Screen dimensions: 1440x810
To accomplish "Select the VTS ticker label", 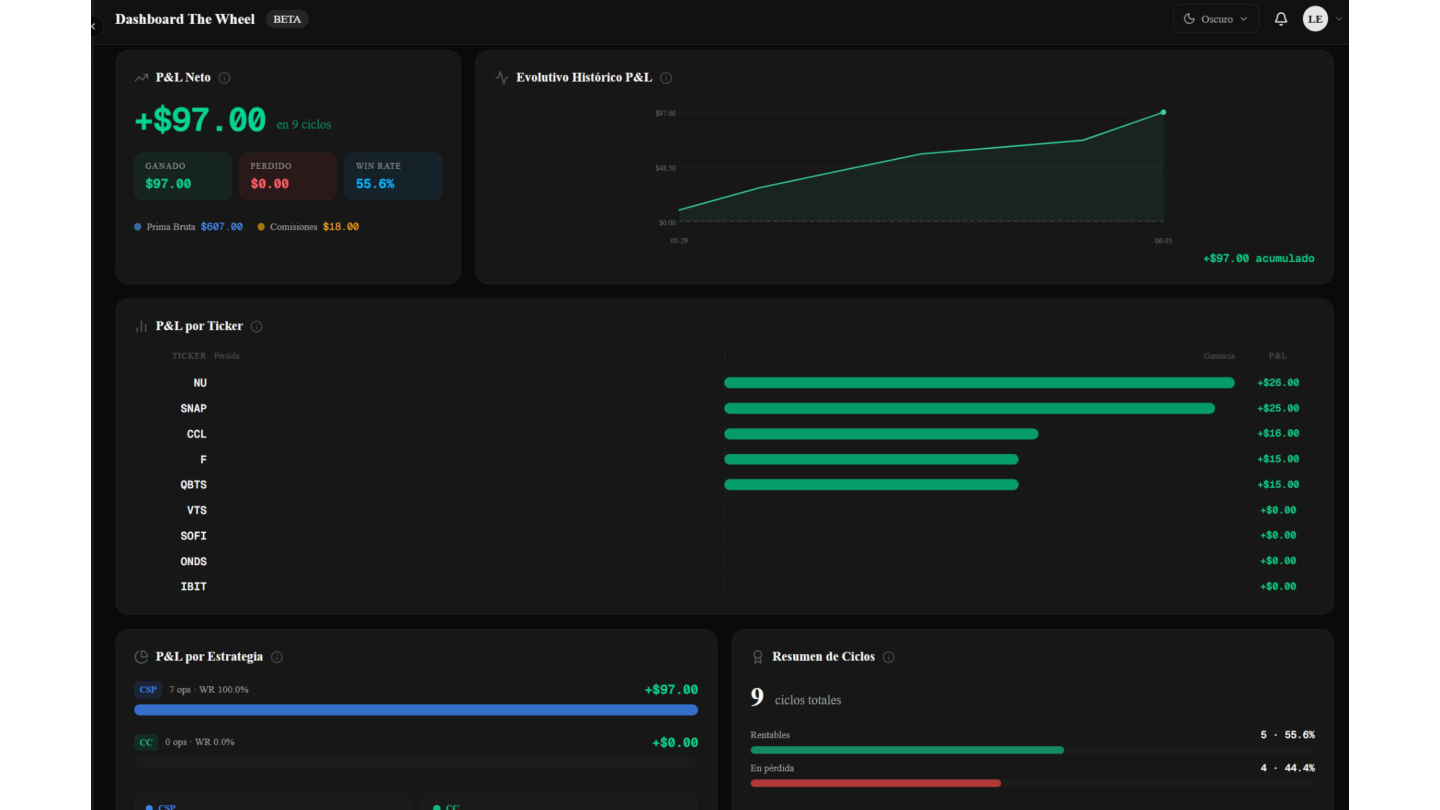I will pyautogui.click(x=197, y=510).
